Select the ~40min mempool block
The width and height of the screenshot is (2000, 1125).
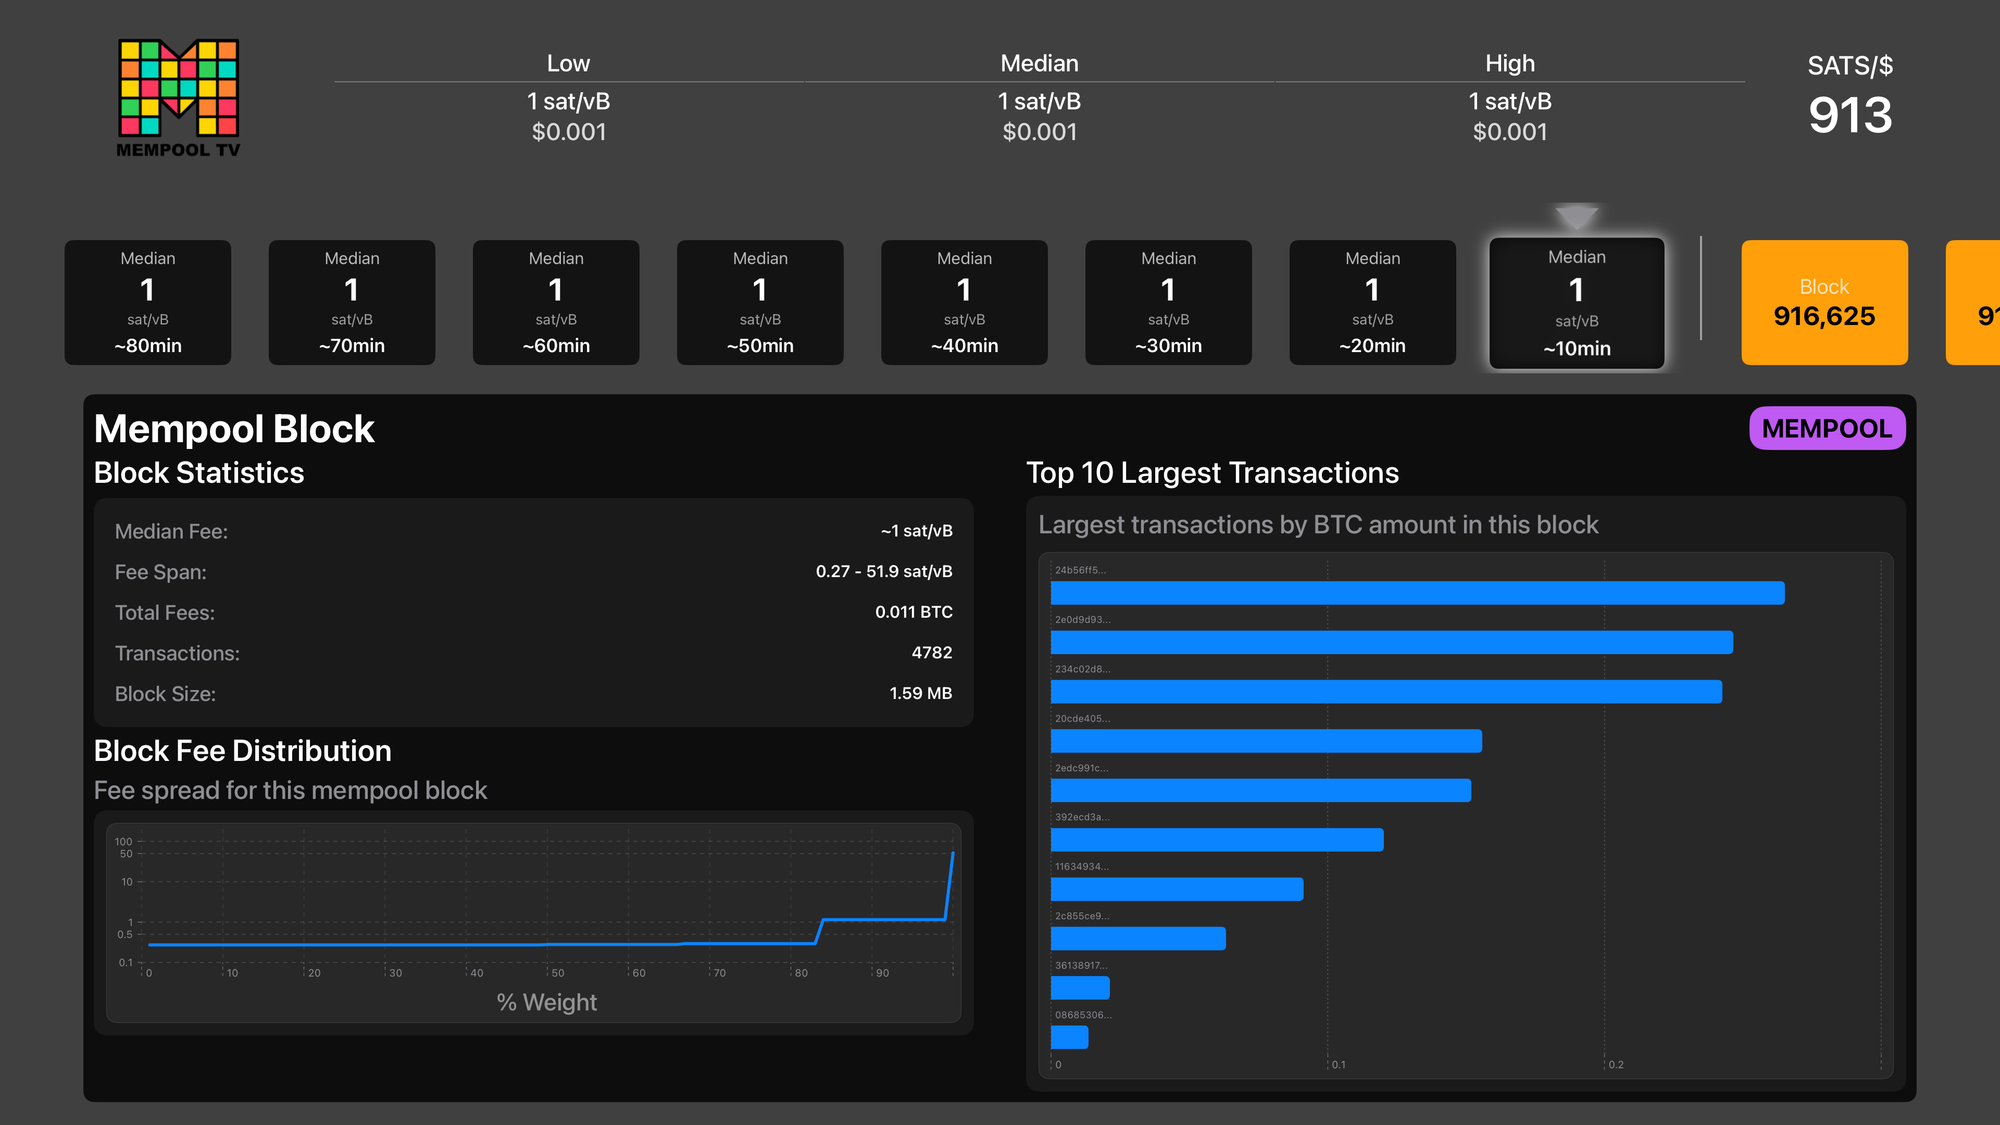click(x=964, y=303)
